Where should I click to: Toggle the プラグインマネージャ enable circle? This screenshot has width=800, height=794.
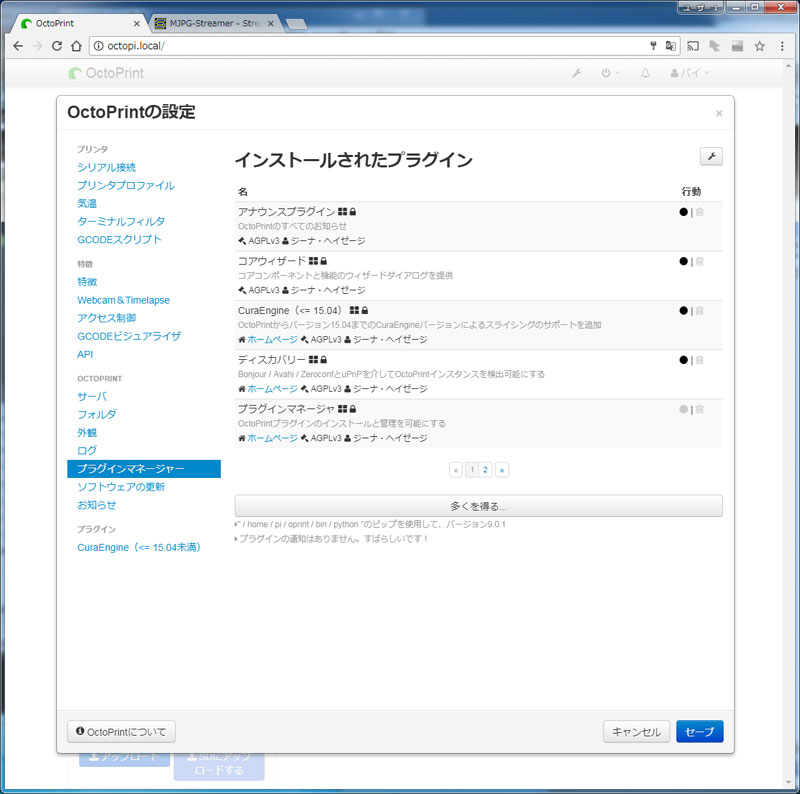684,409
